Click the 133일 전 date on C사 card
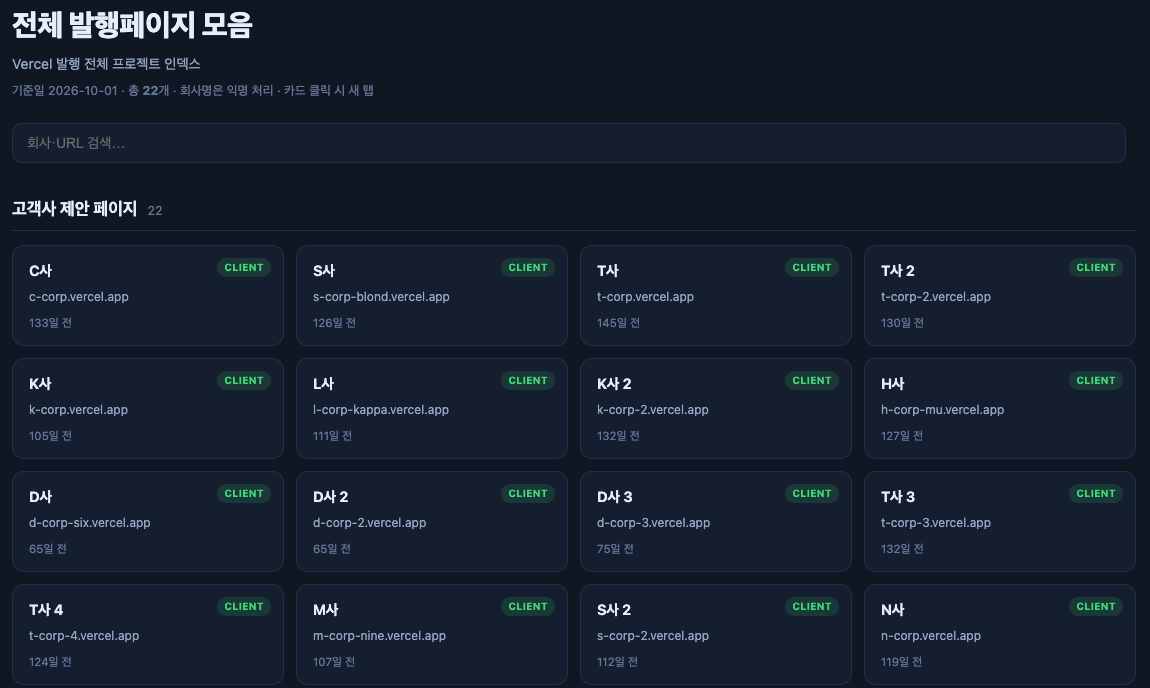Image resolution: width=1150 pixels, height=688 pixels. pos(50,323)
